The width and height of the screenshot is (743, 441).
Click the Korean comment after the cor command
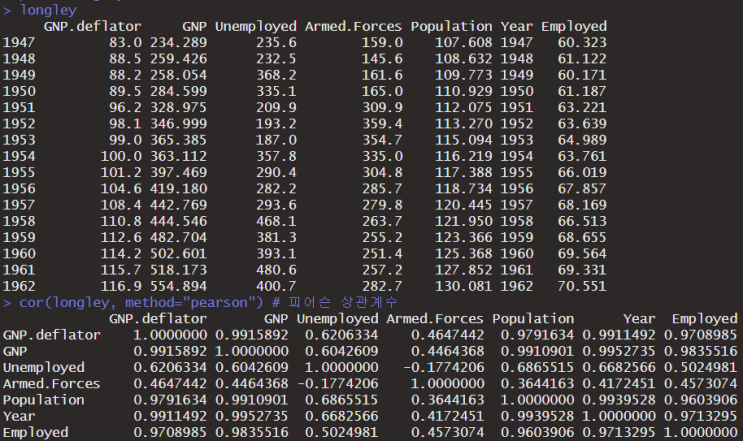[x=335, y=302]
